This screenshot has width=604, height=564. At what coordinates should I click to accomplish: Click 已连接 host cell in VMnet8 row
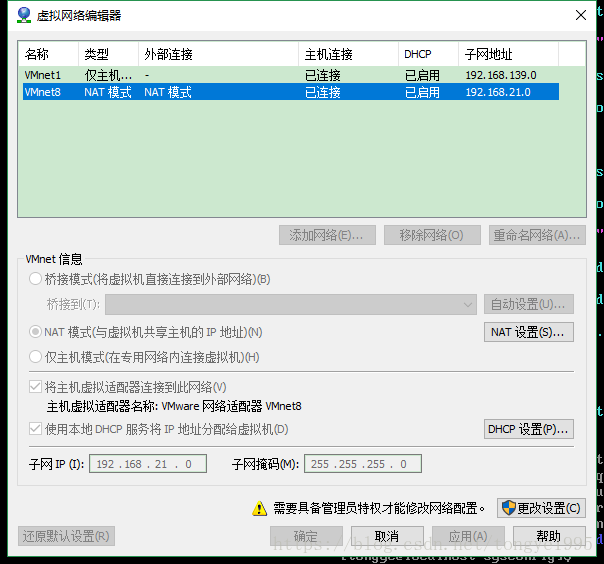(x=323, y=92)
